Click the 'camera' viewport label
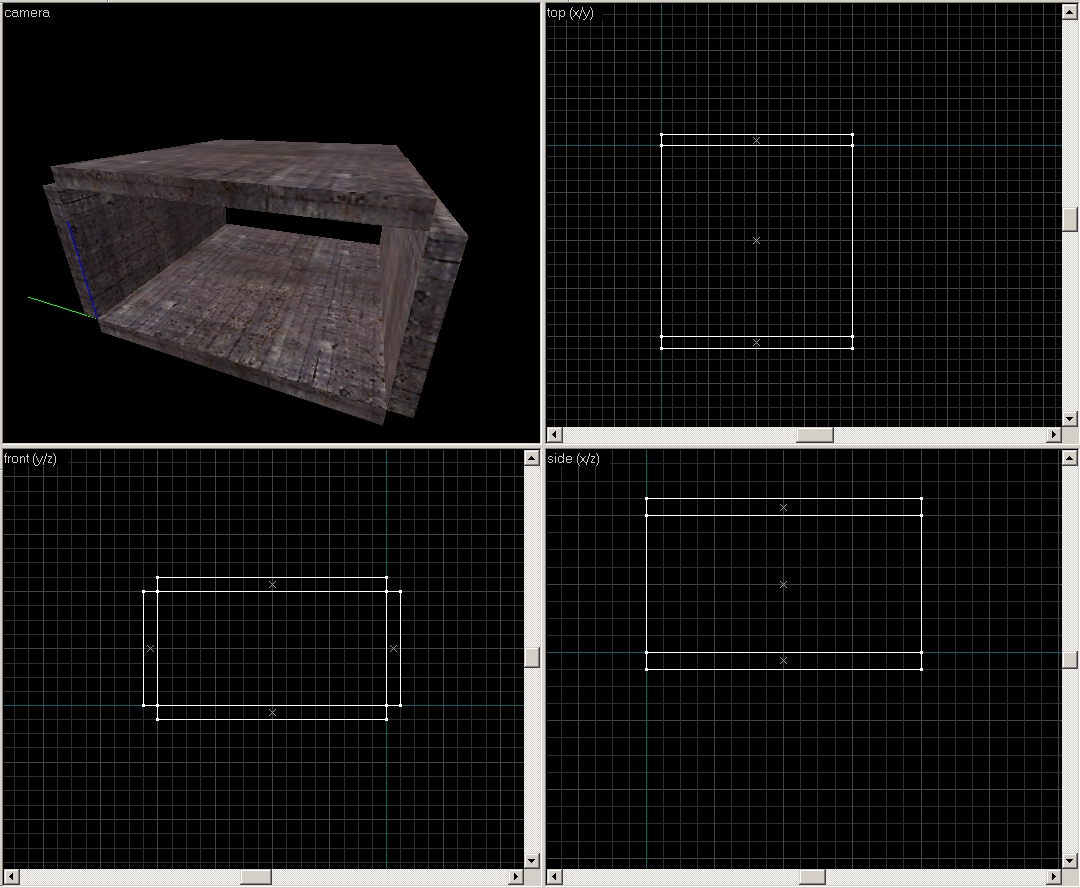Viewport: 1080px width, 888px height. click(27, 12)
